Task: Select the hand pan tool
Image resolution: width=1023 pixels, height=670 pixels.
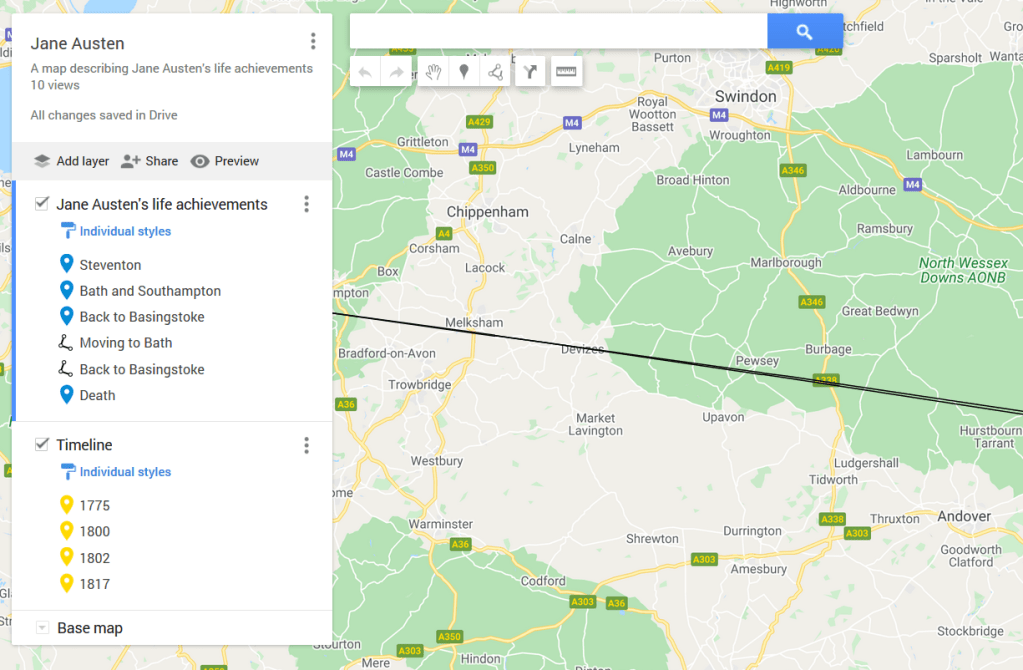Action: (x=434, y=71)
